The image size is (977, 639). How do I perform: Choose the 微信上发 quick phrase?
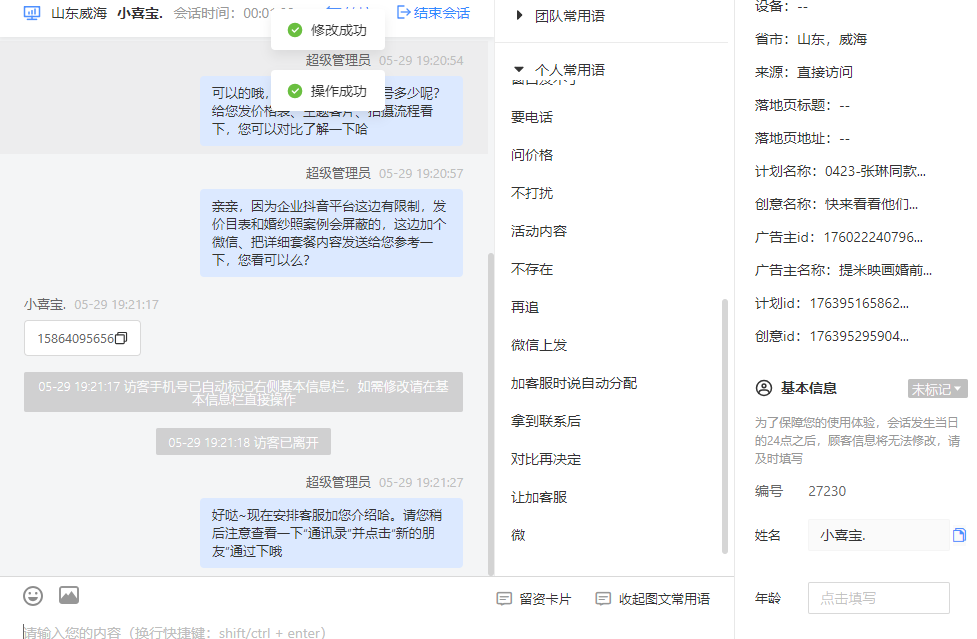tap(539, 345)
